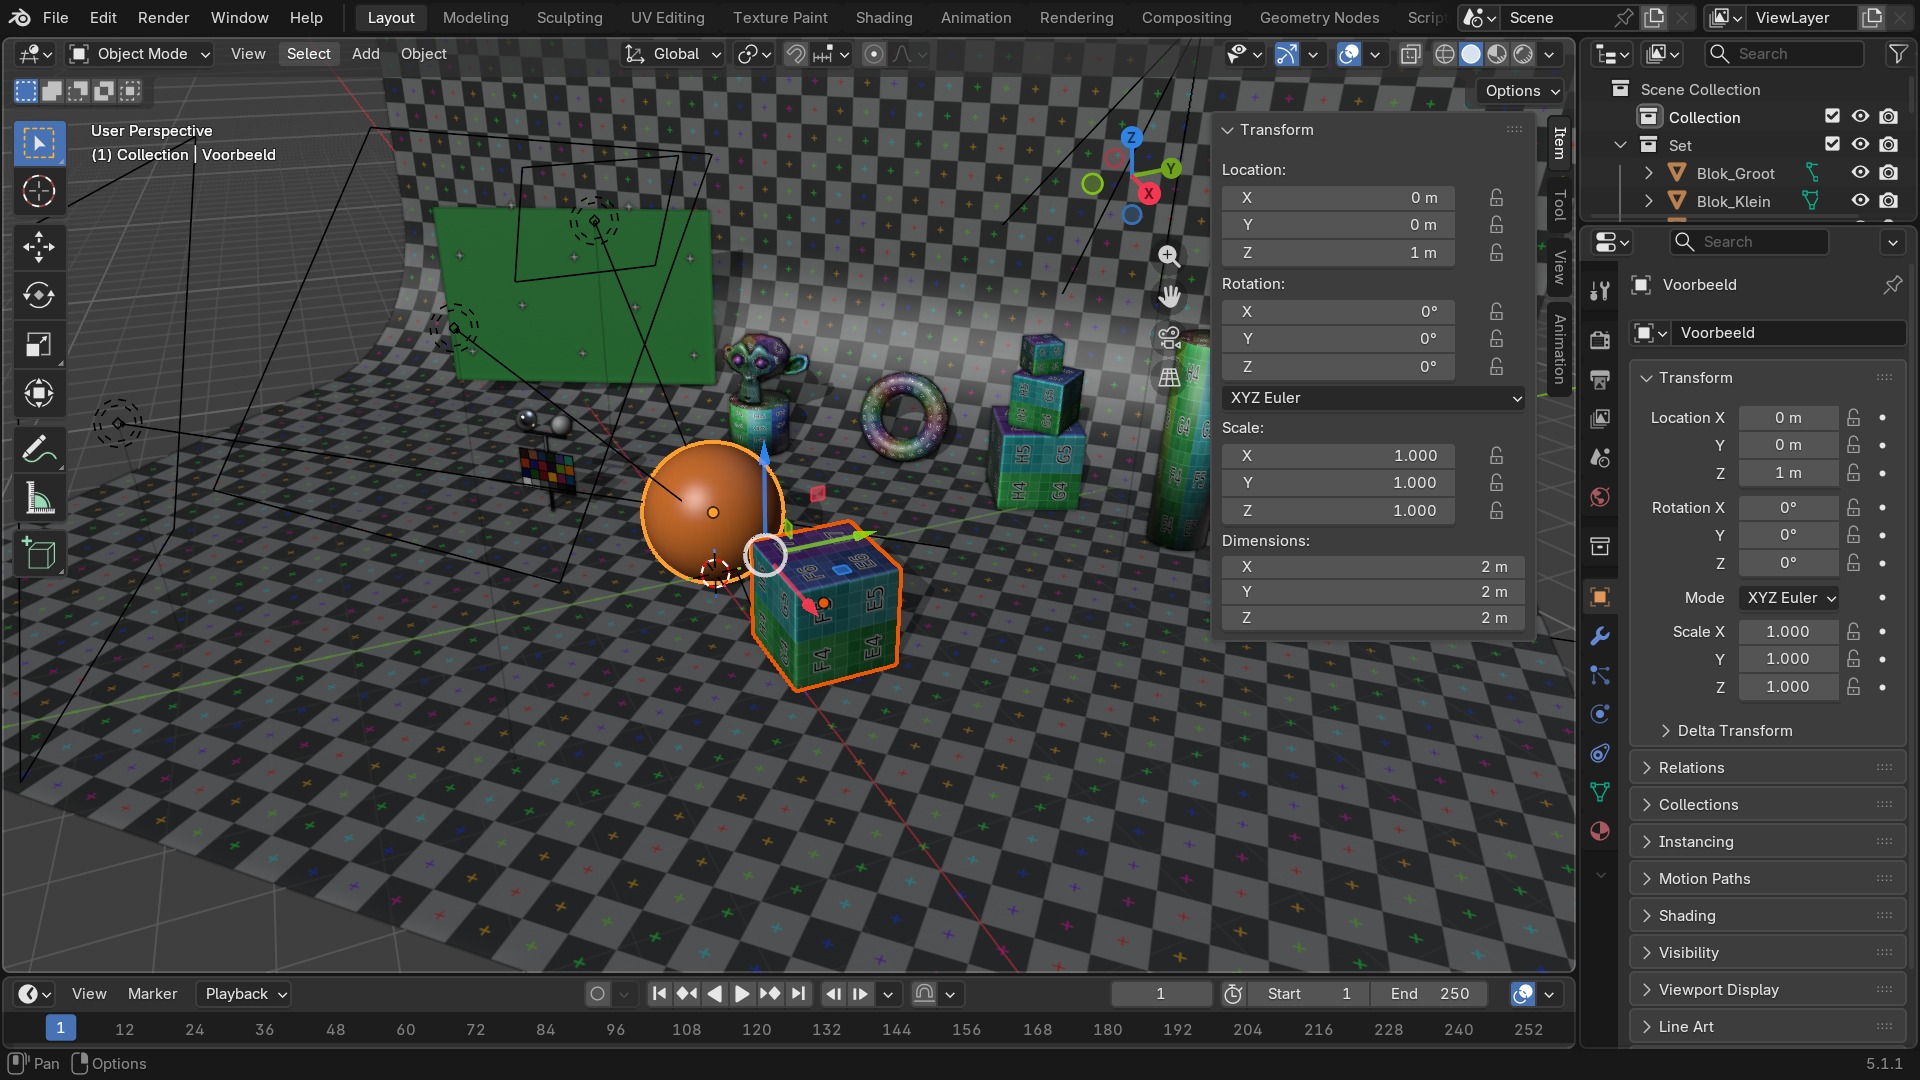Toggle snapping magnet
This screenshot has height=1080, width=1920.
[x=795, y=54]
